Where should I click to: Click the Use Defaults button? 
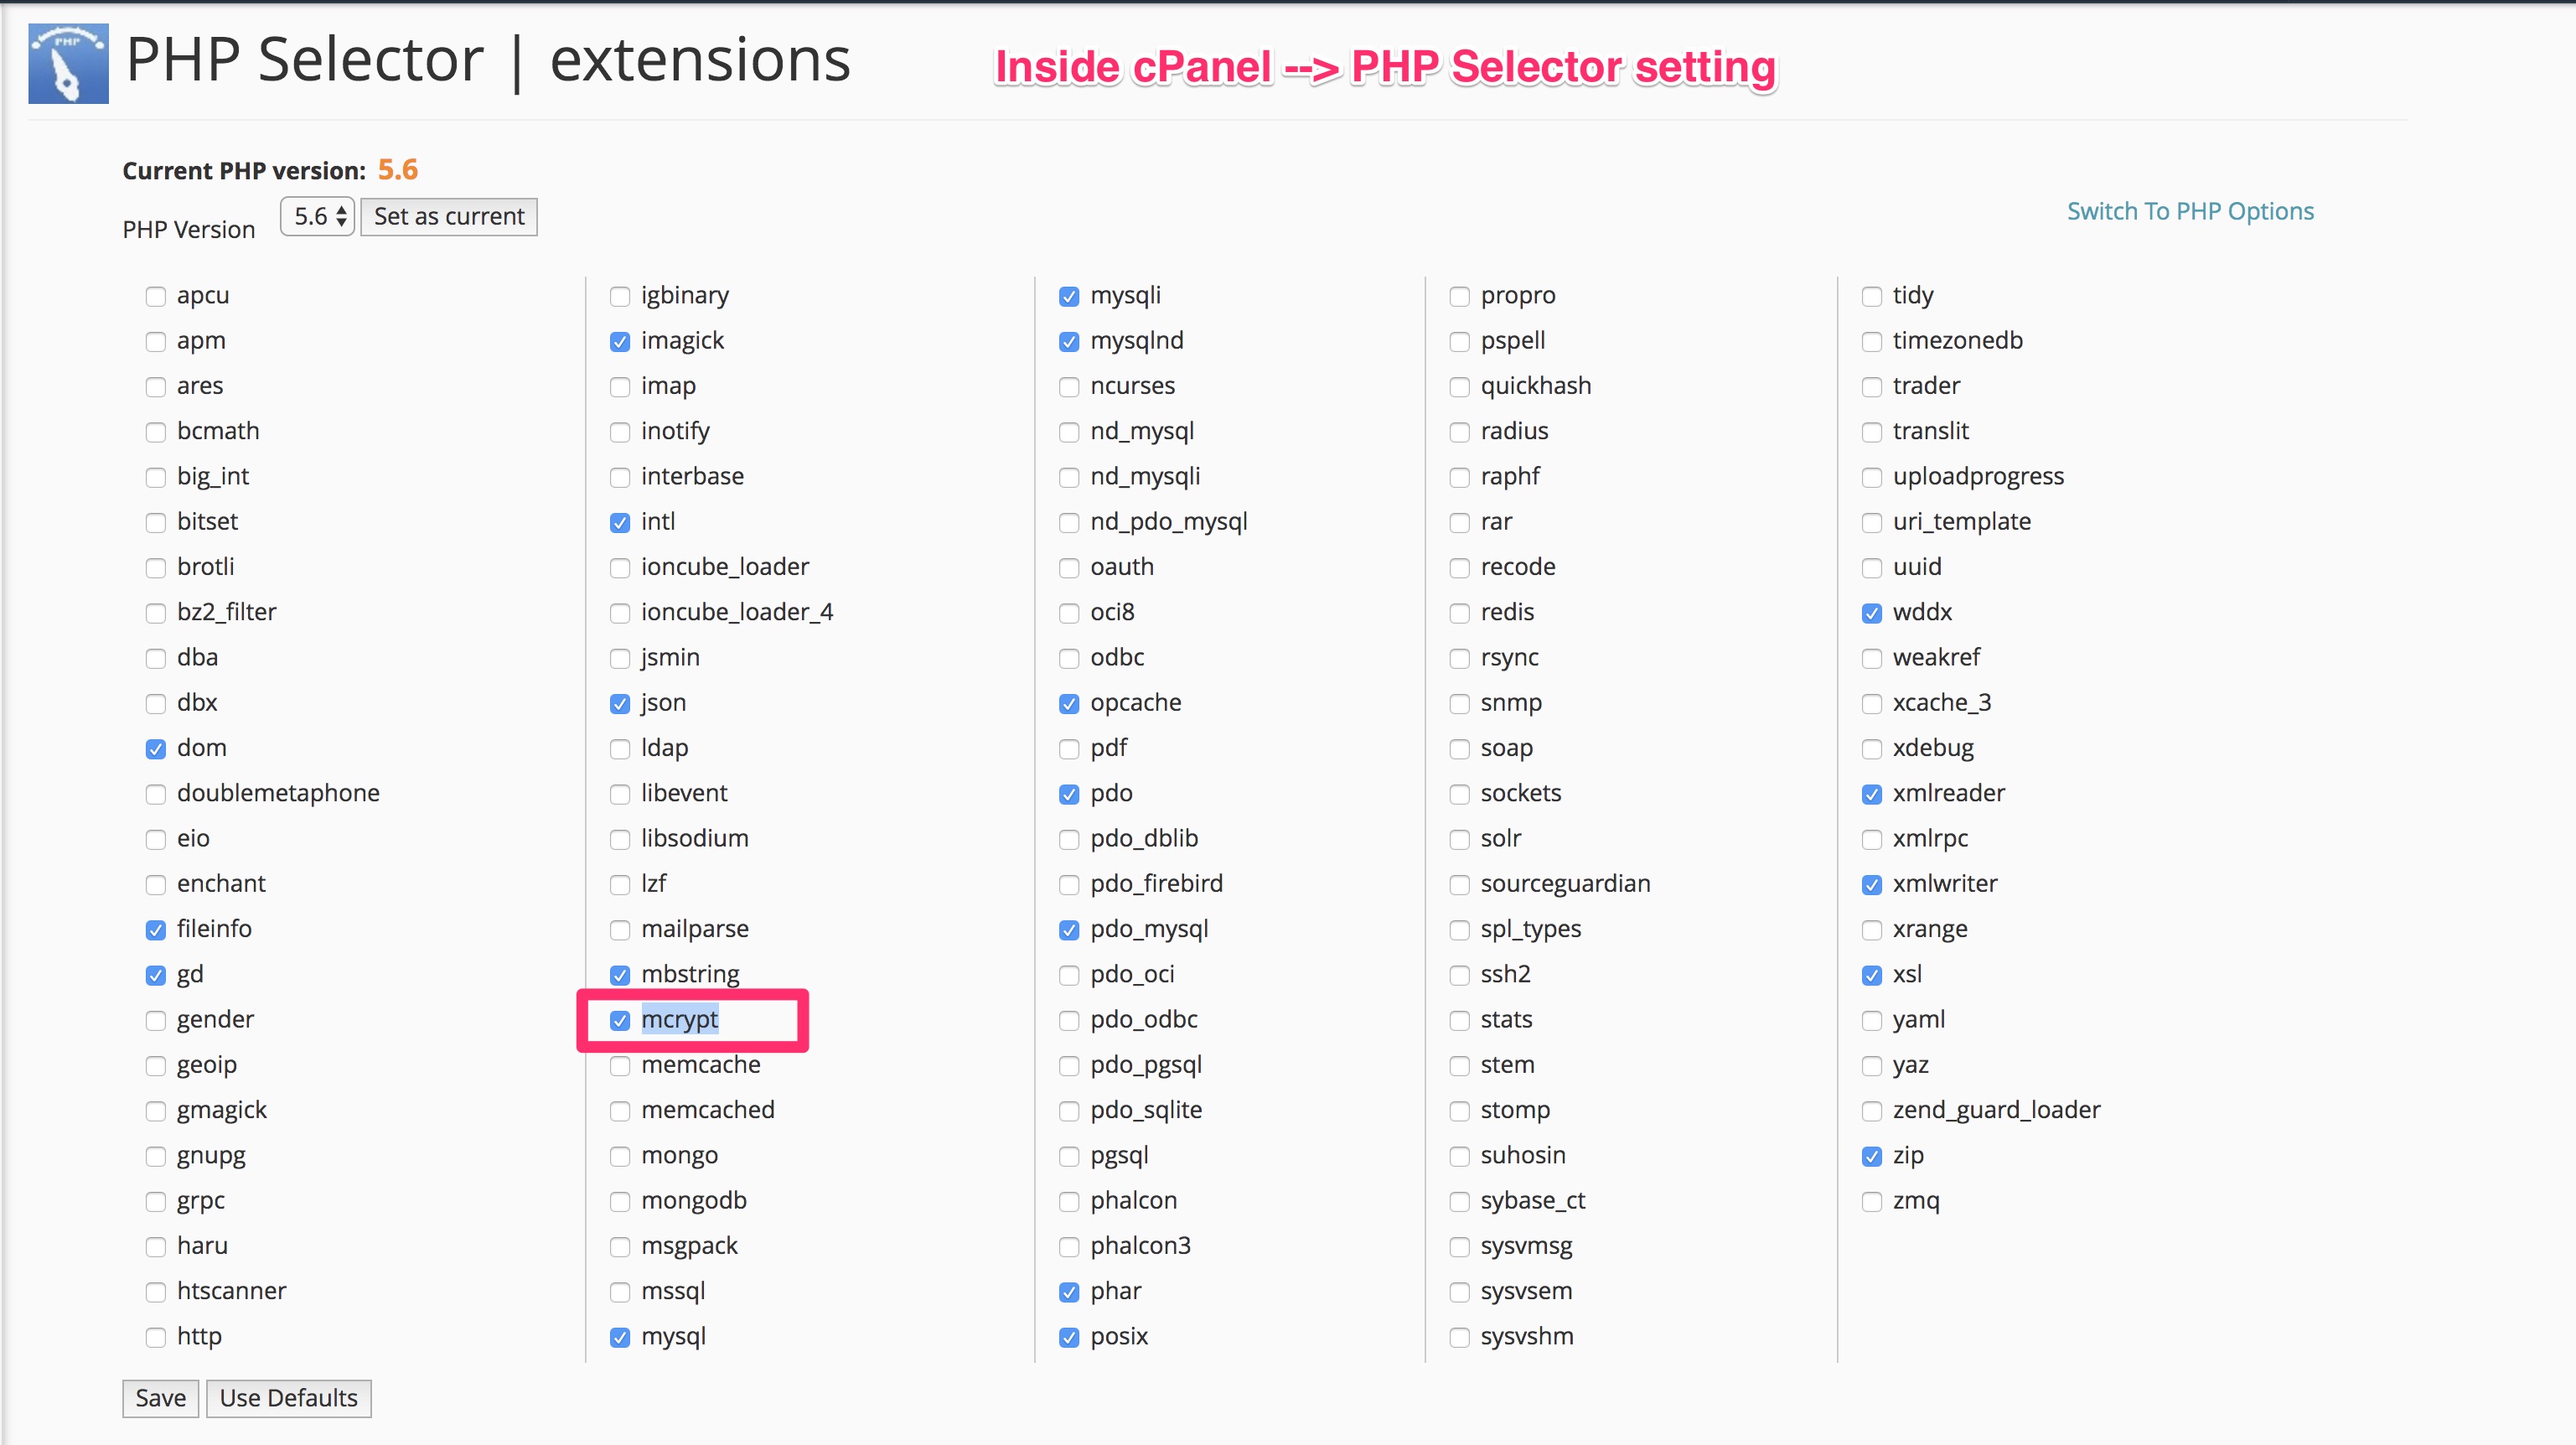point(288,1397)
